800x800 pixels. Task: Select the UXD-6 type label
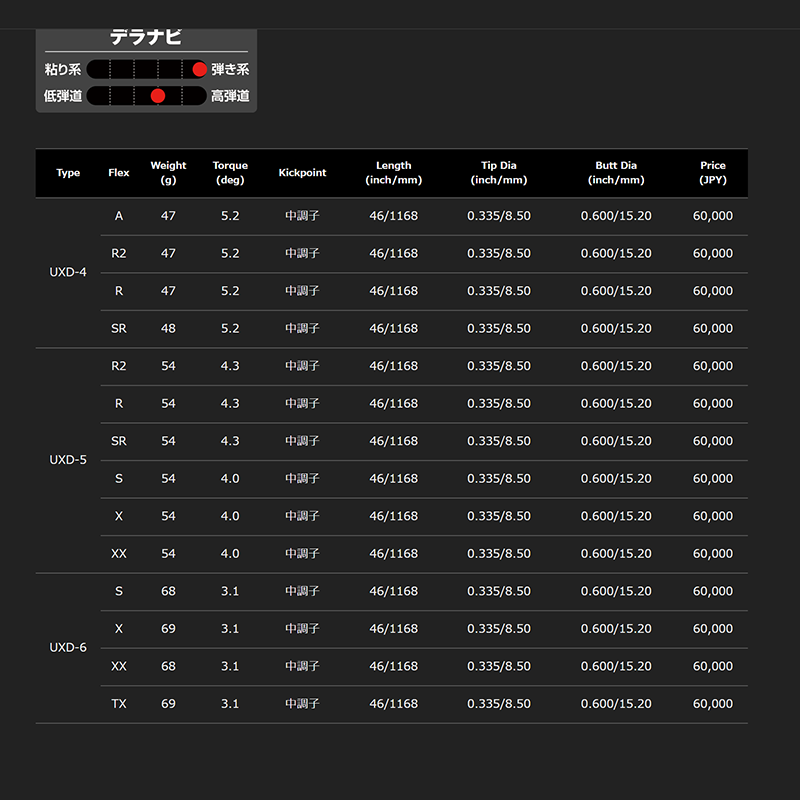(68, 647)
